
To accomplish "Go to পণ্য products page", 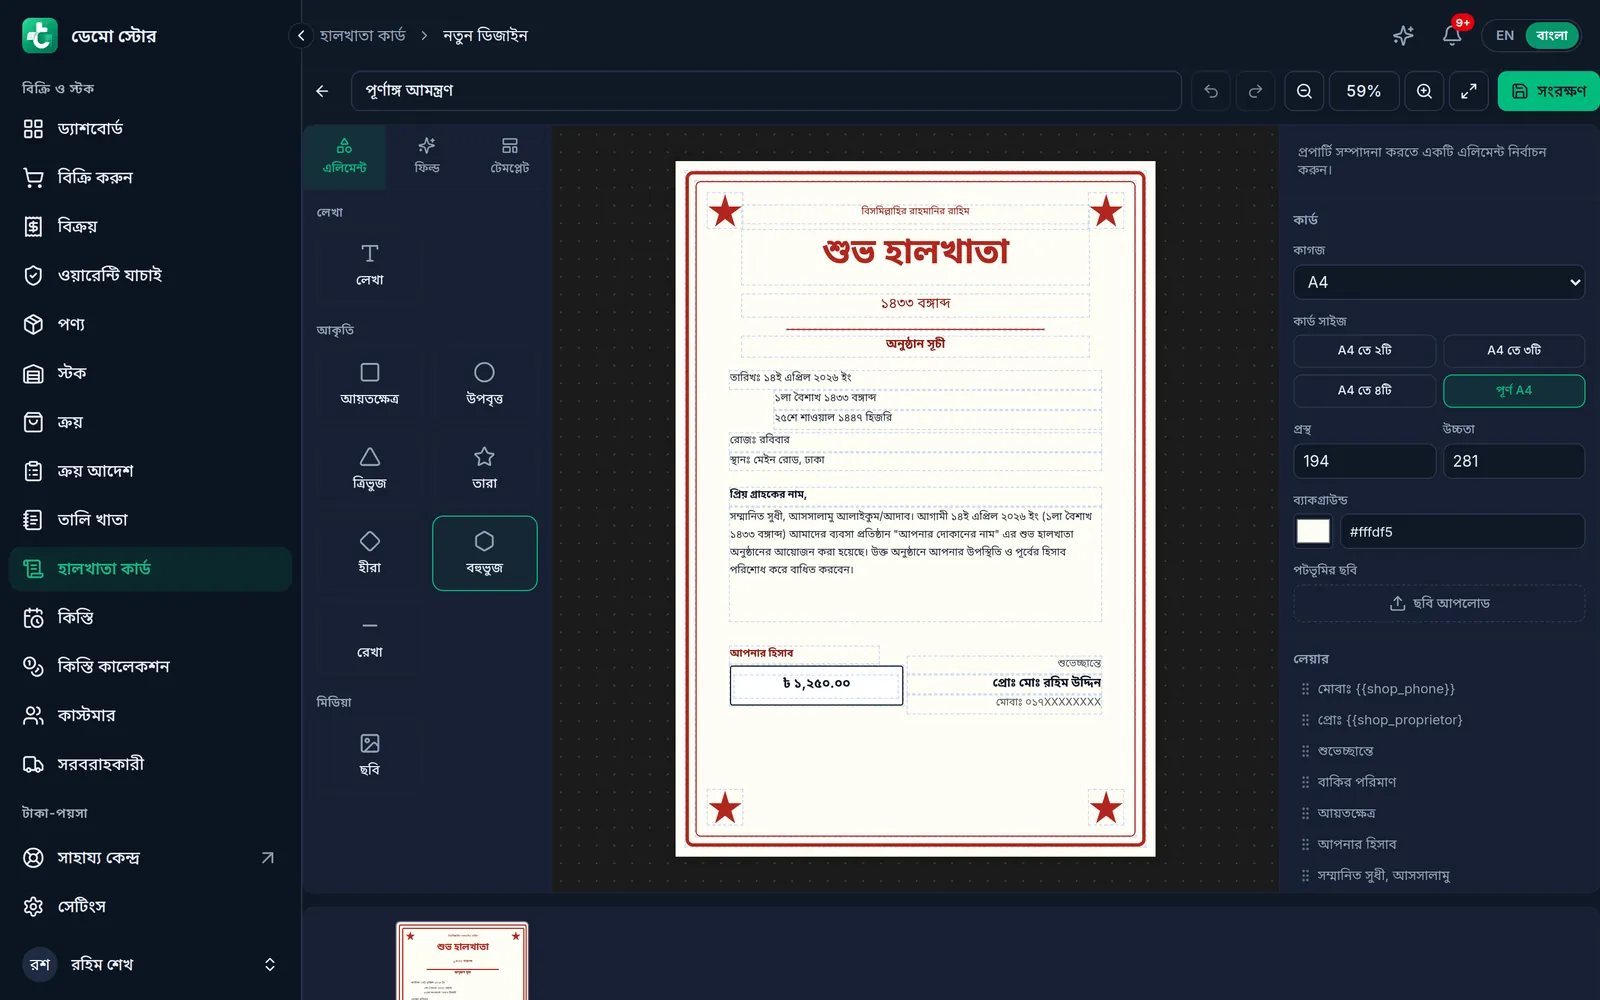I will coord(150,324).
